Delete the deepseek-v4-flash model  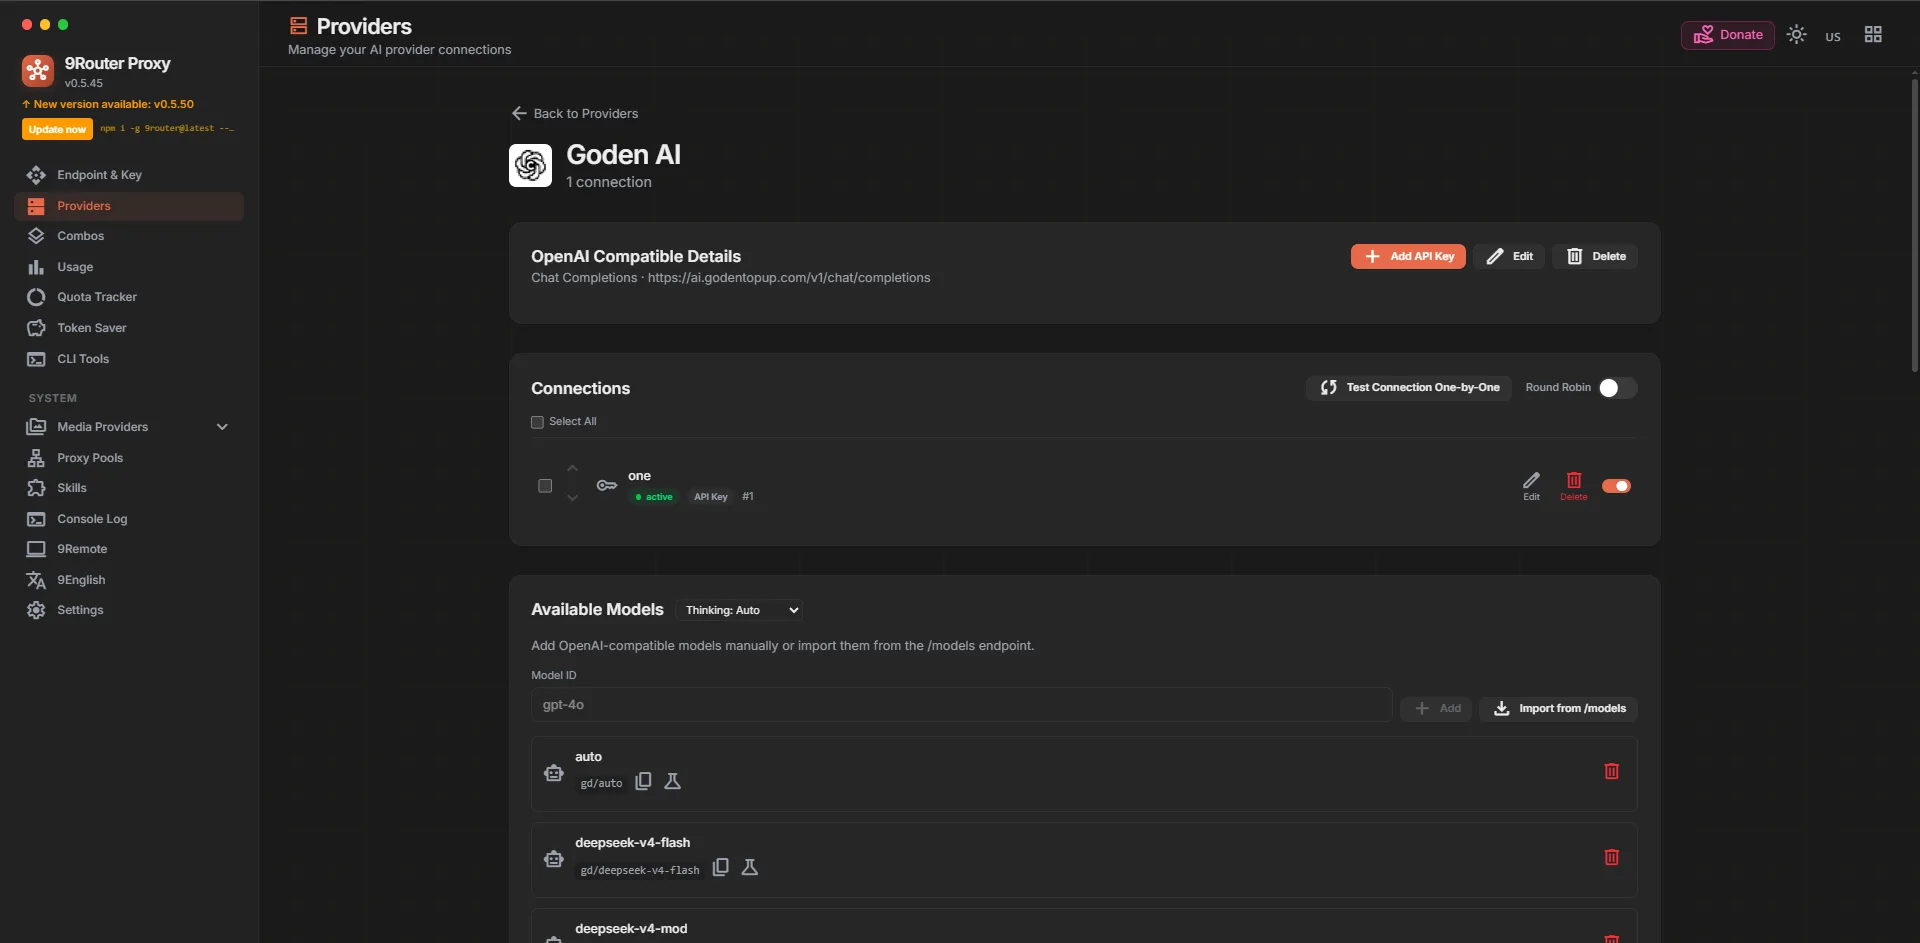coord(1612,857)
